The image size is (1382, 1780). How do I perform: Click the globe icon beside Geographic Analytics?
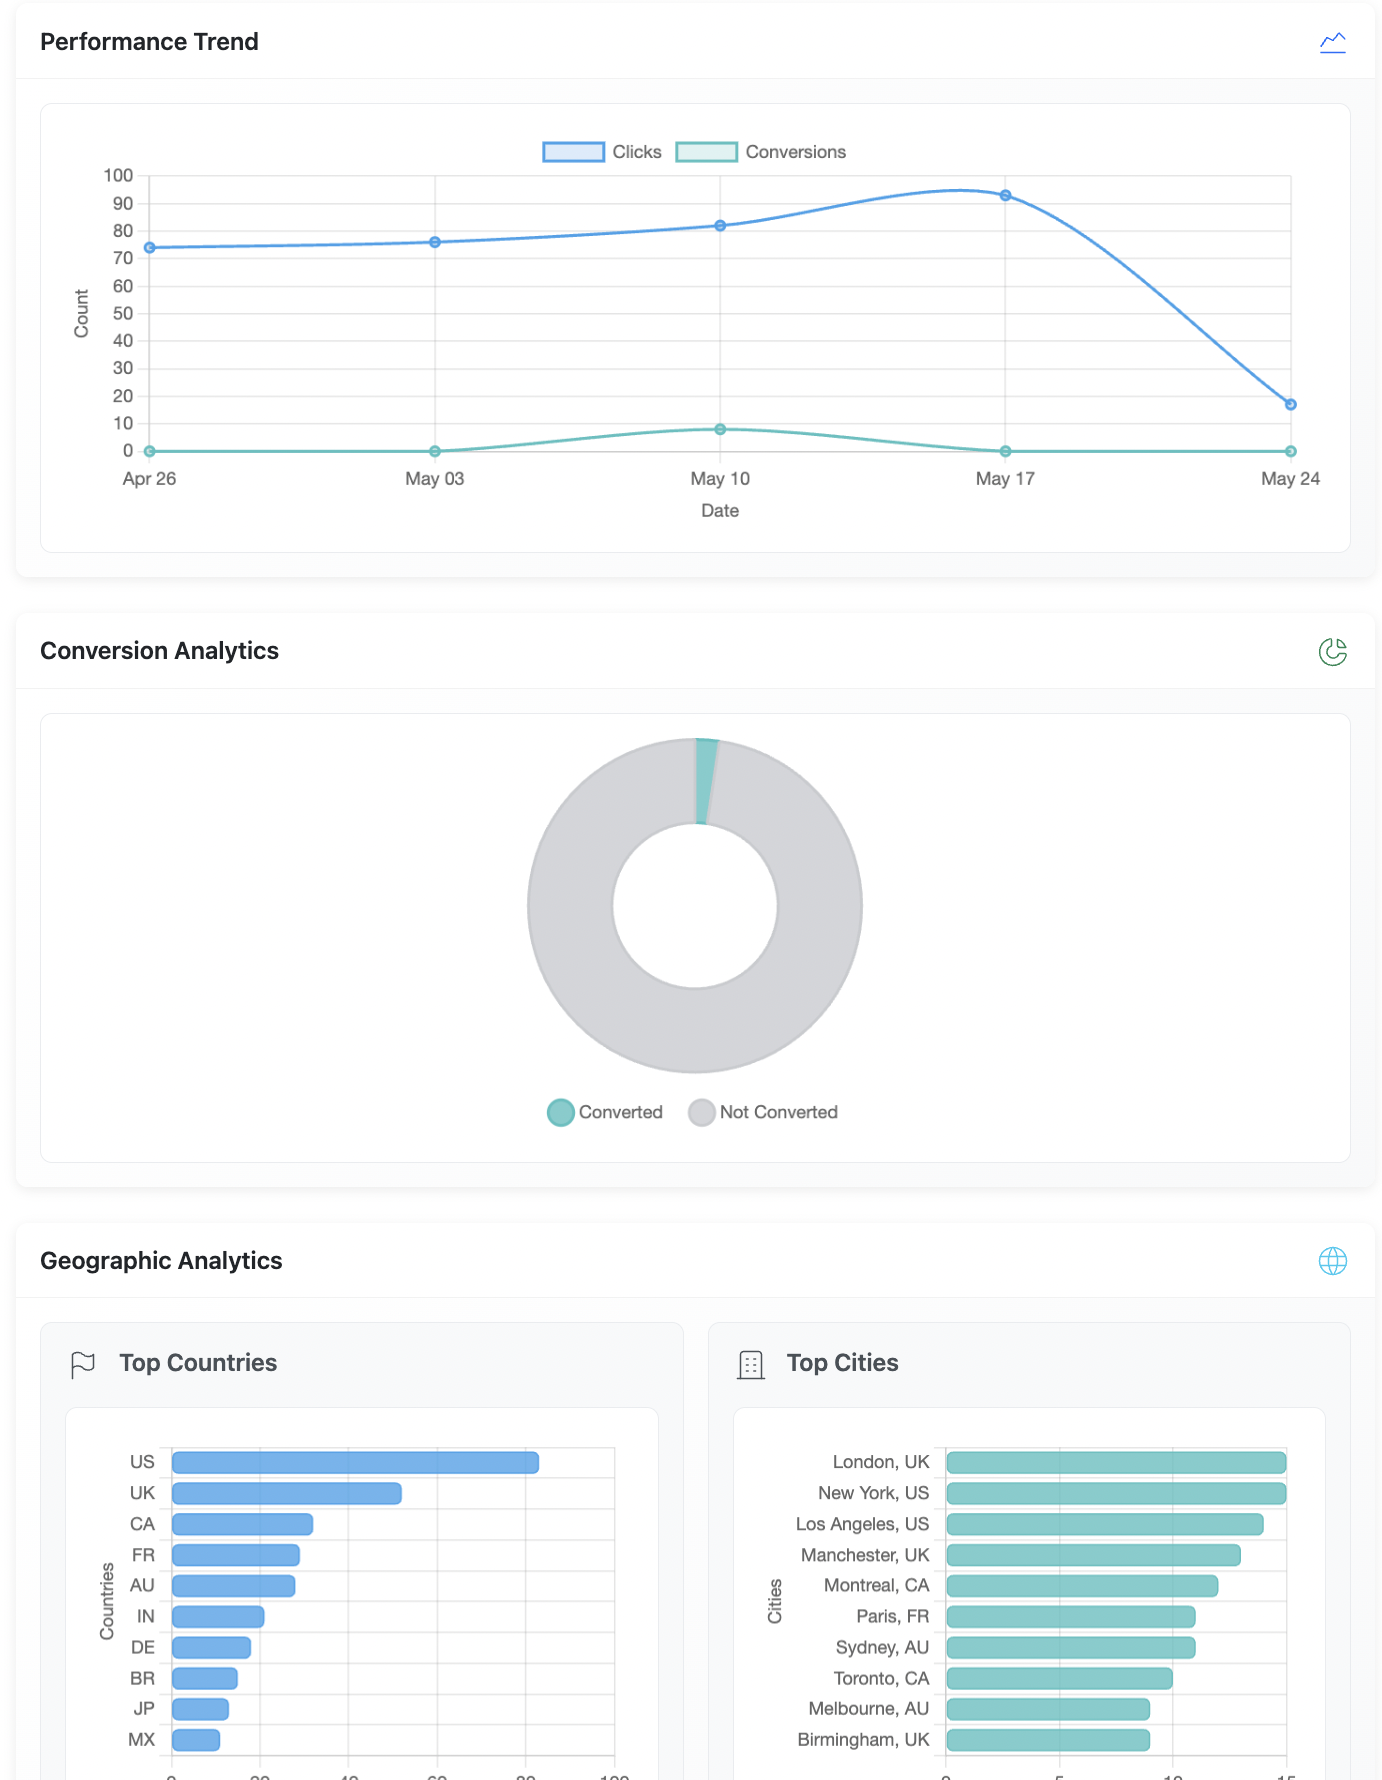(x=1332, y=1261)
